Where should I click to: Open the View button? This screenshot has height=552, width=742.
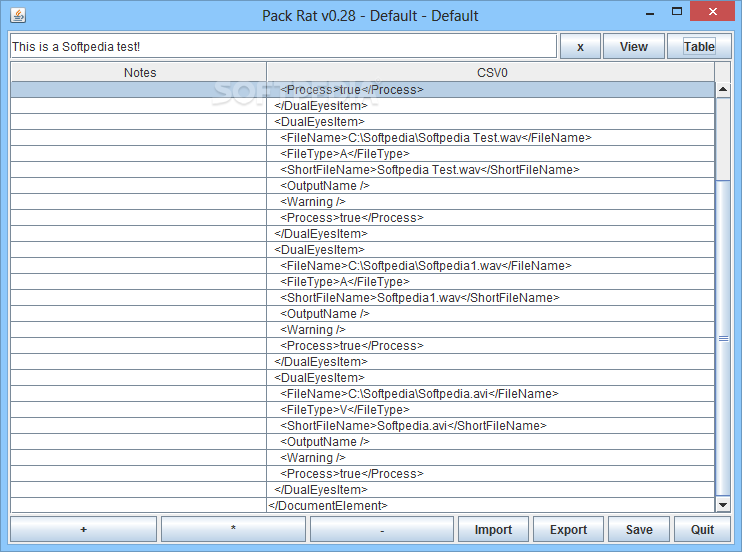coord(634,46)
